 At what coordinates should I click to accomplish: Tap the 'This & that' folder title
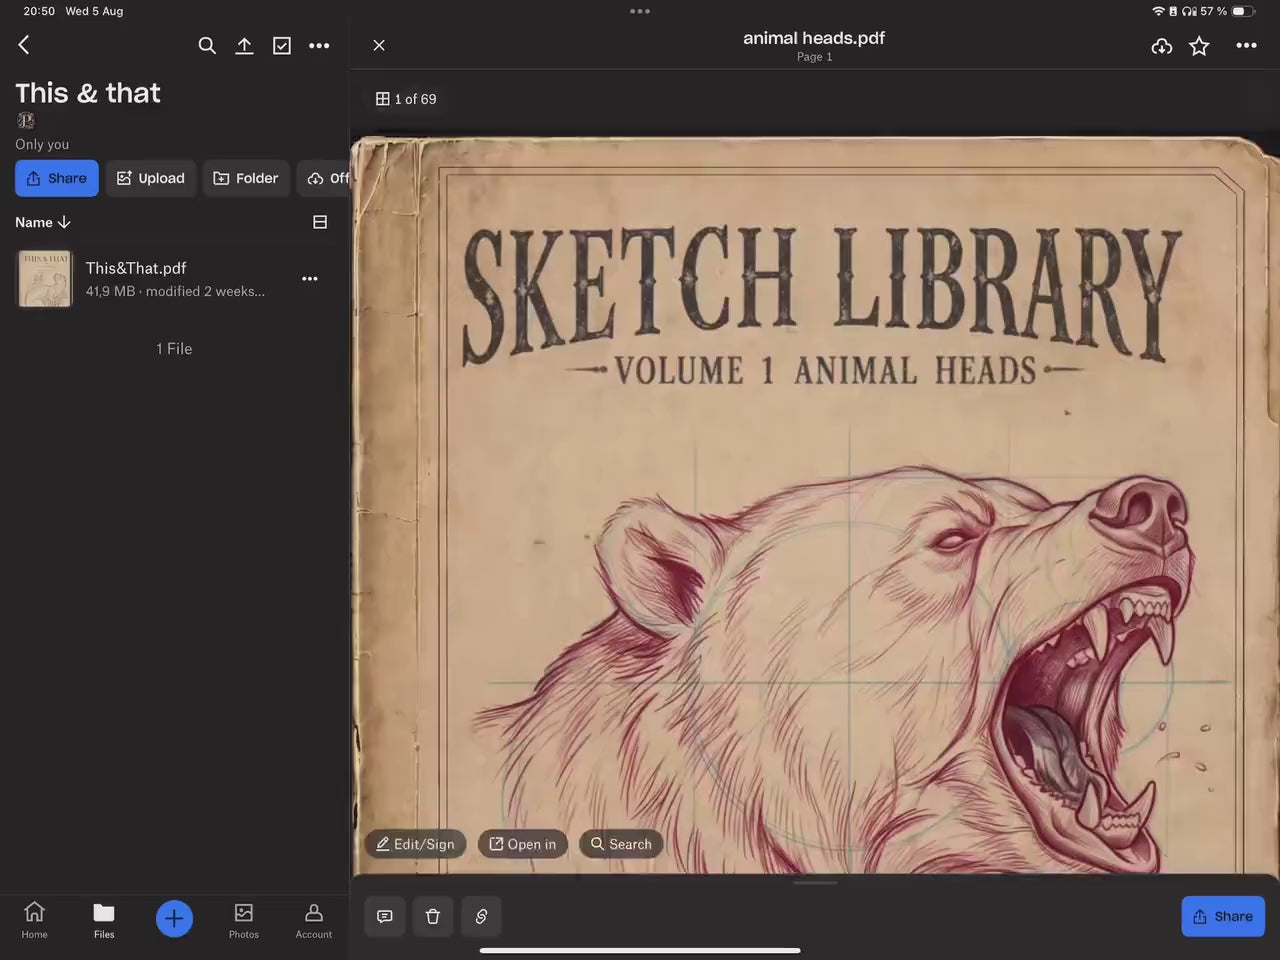(x=88, y=93)
